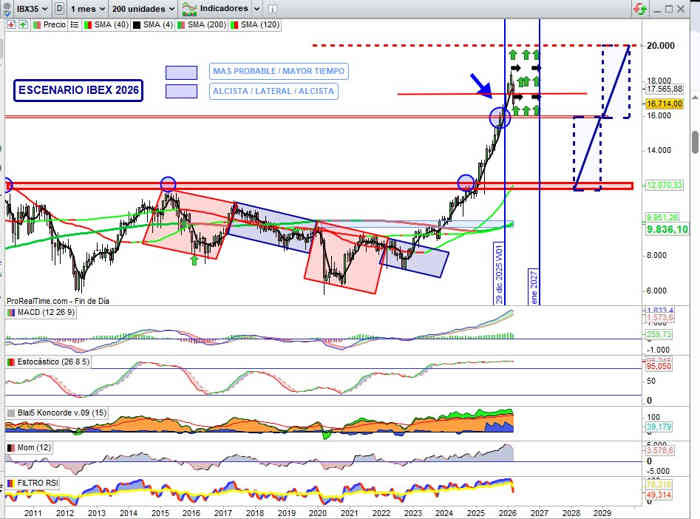Viewport: 700px width, 519px height.
Task: Open the list icon next to Precio
Action: pos(73,22)
